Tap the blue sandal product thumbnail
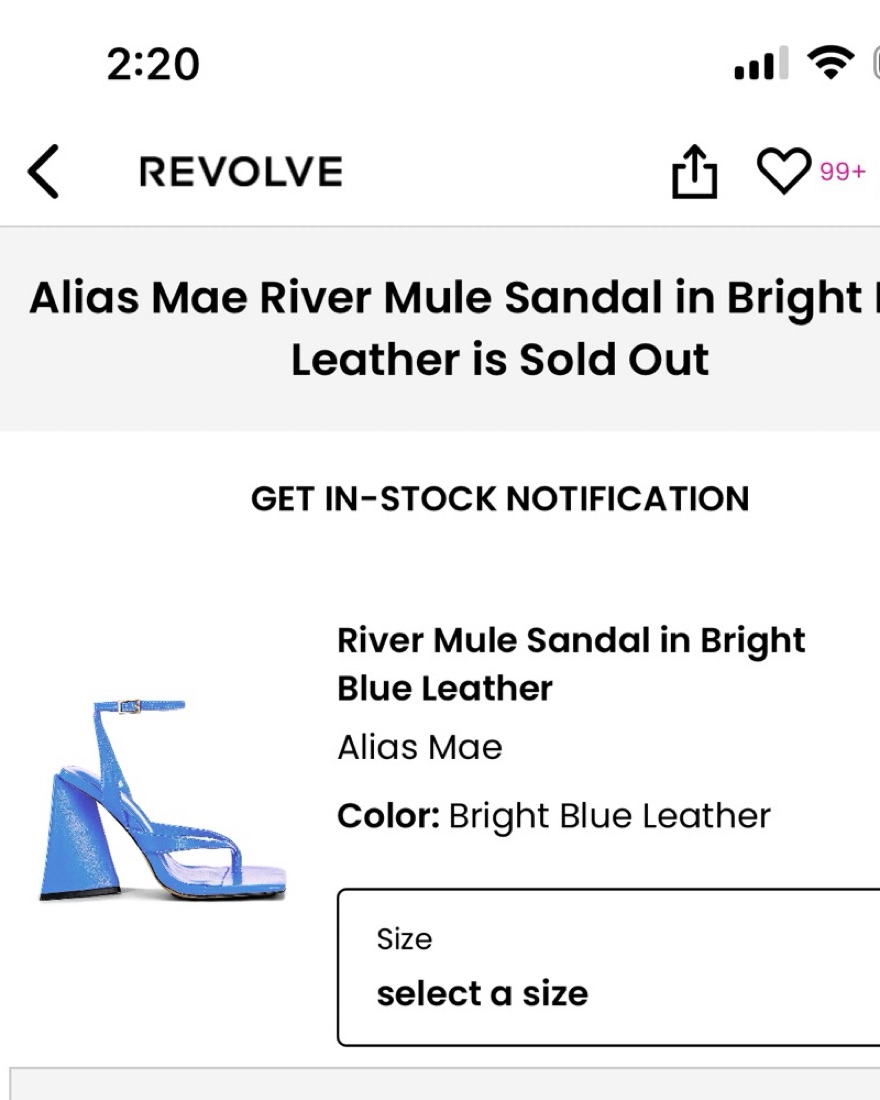The width and height of the screenshot is (880, 1100). pos(163,800)
